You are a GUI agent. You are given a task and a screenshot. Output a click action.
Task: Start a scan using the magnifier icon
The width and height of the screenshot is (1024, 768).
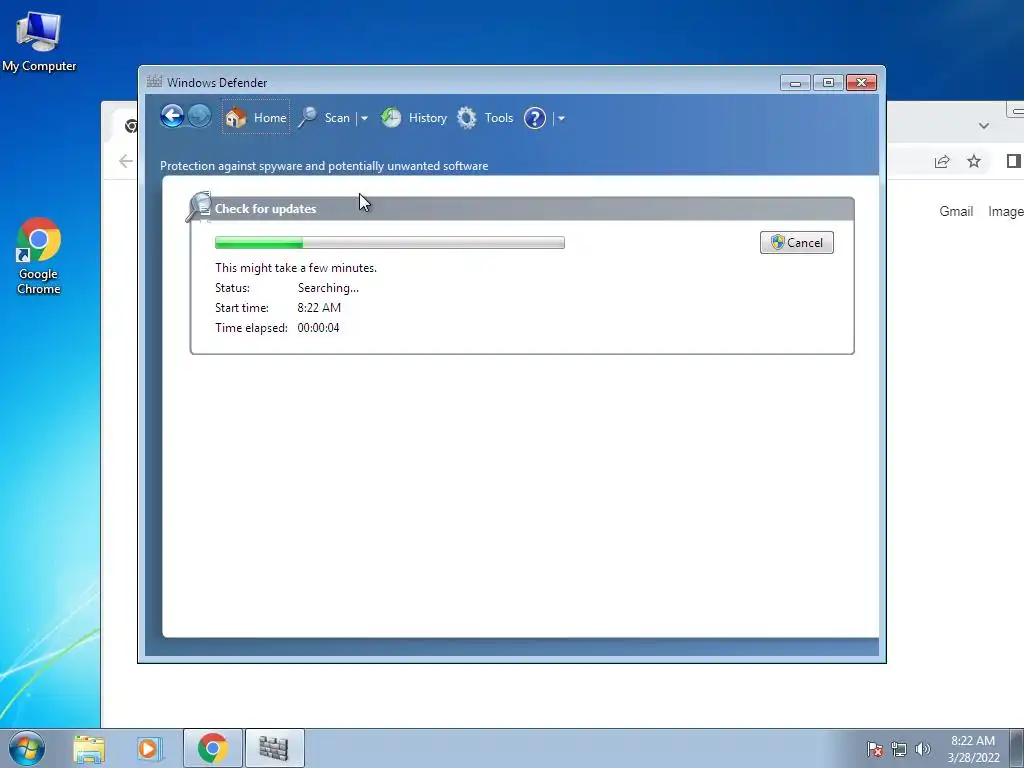pyautogui.click(x=308, y=118)
